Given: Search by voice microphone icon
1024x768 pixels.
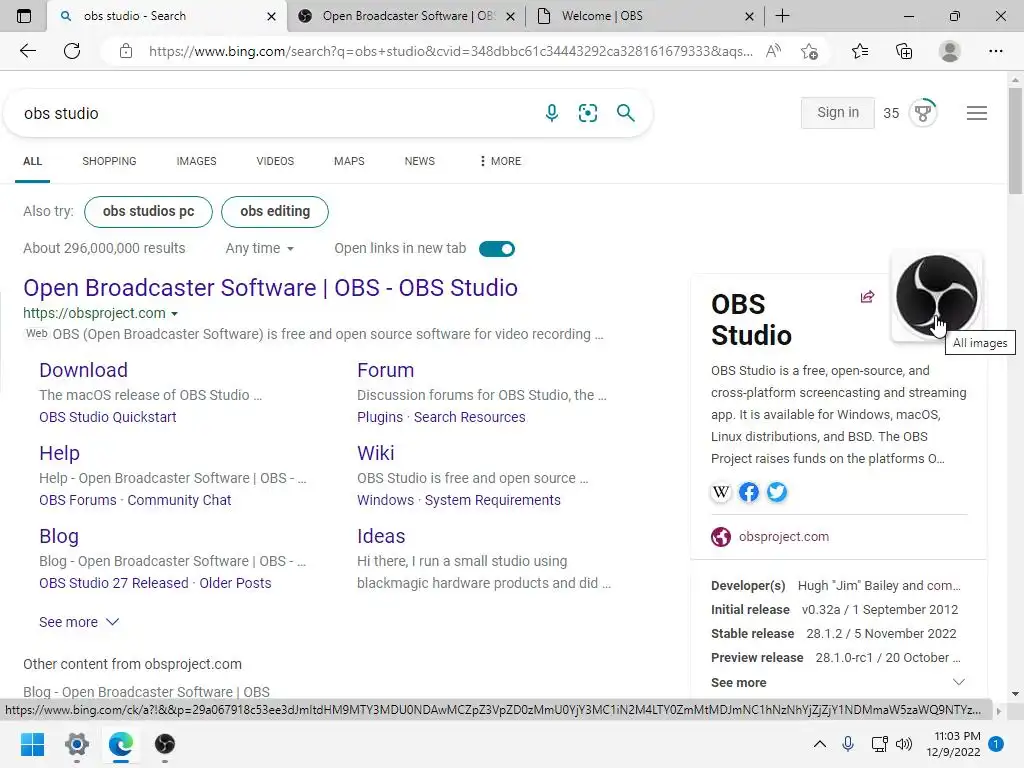Looking at the screenshot, I should coord(552,113).
